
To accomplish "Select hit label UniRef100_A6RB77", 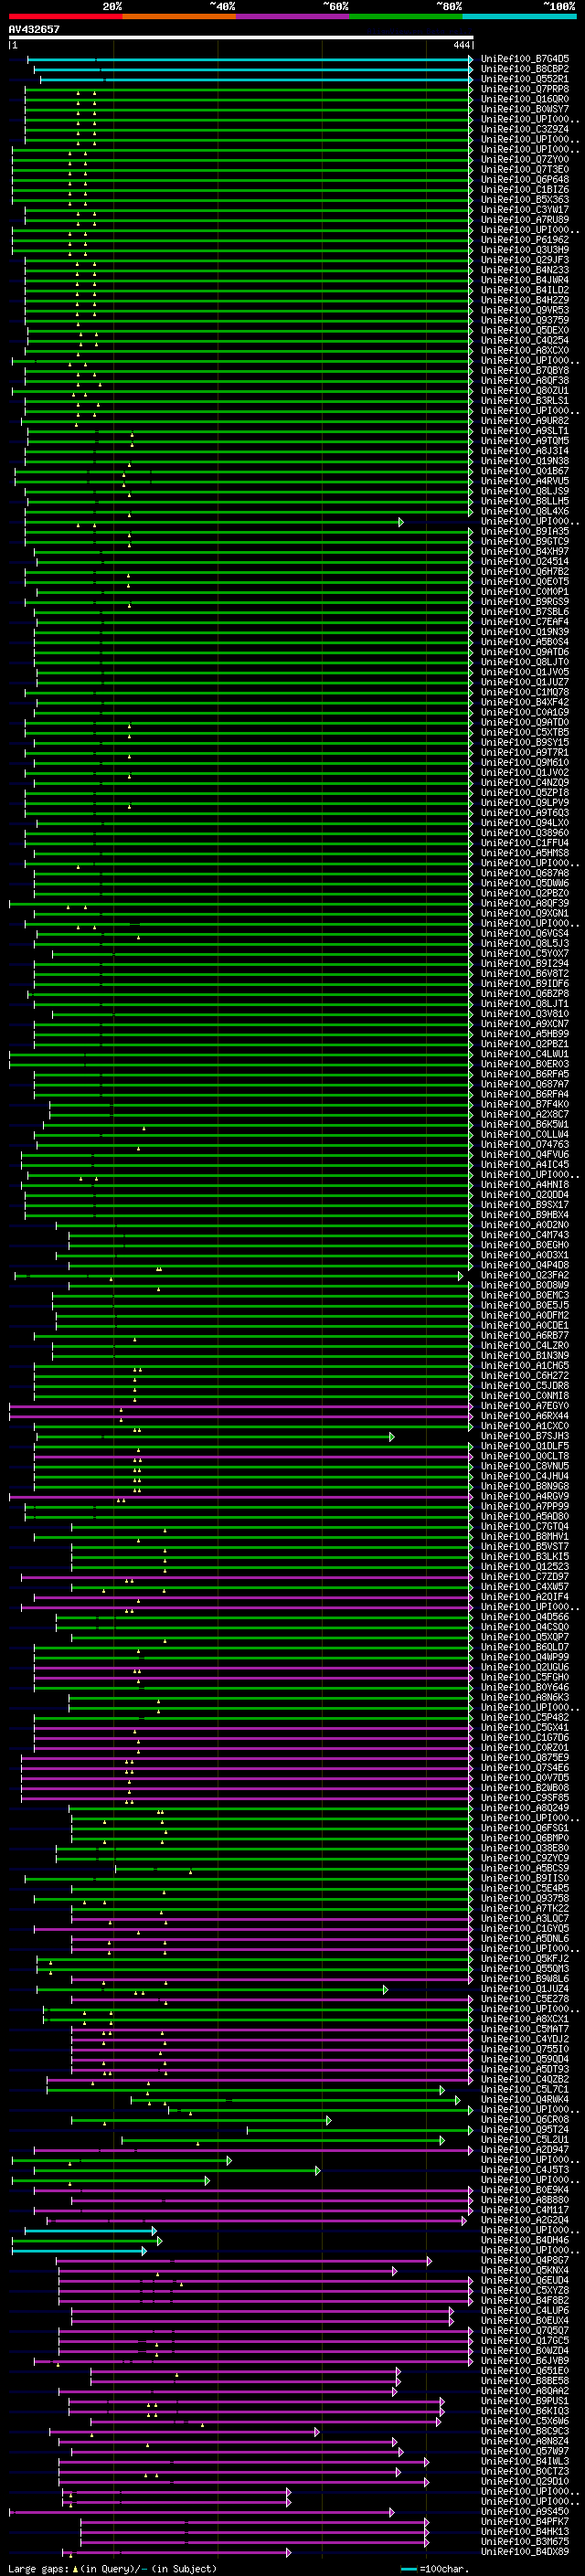I will (525, 1335).
